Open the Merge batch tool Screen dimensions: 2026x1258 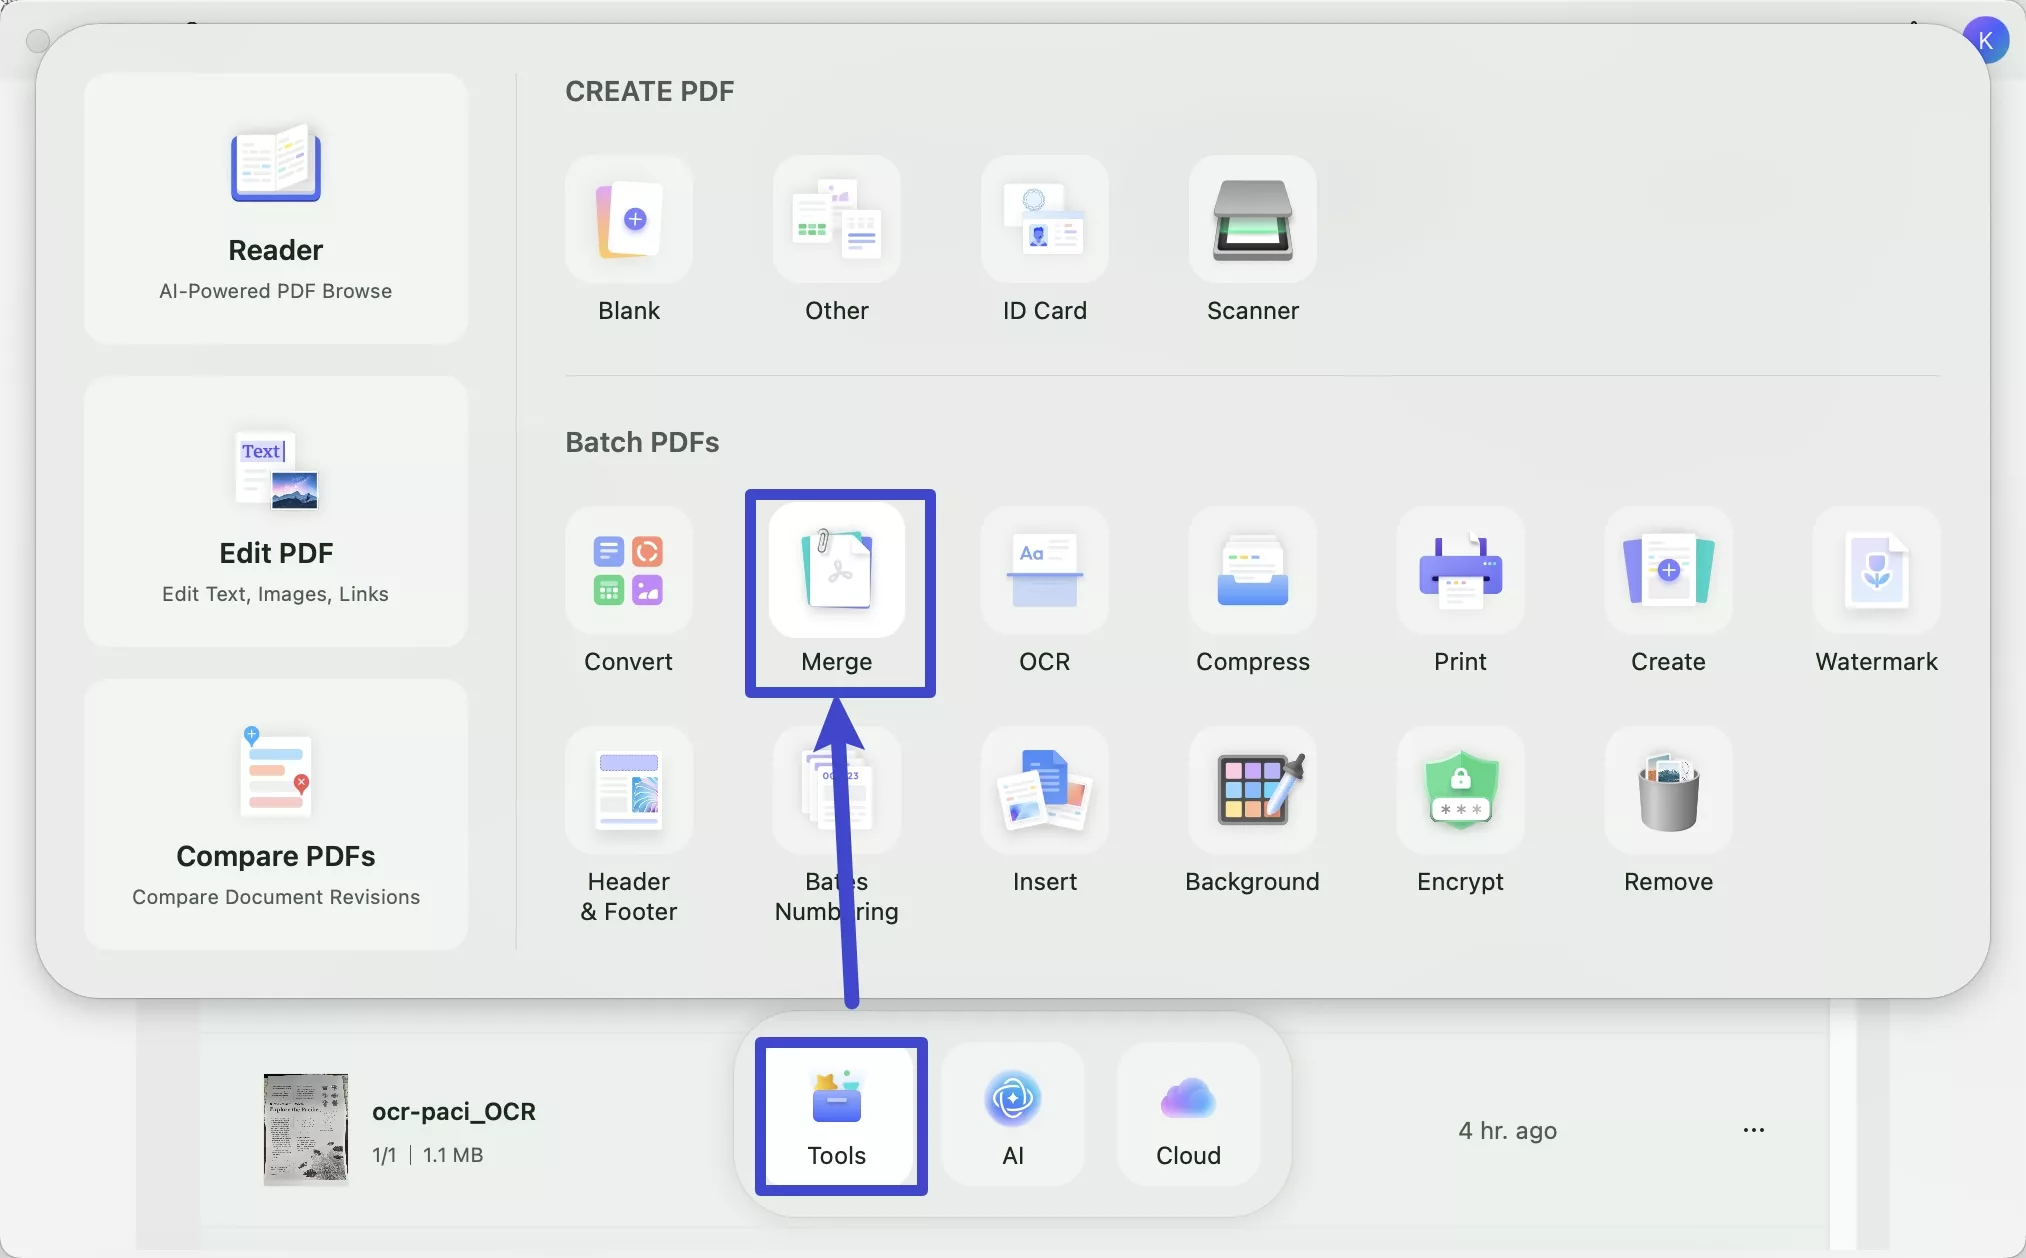pyautogui.click(x=837, y=571)
